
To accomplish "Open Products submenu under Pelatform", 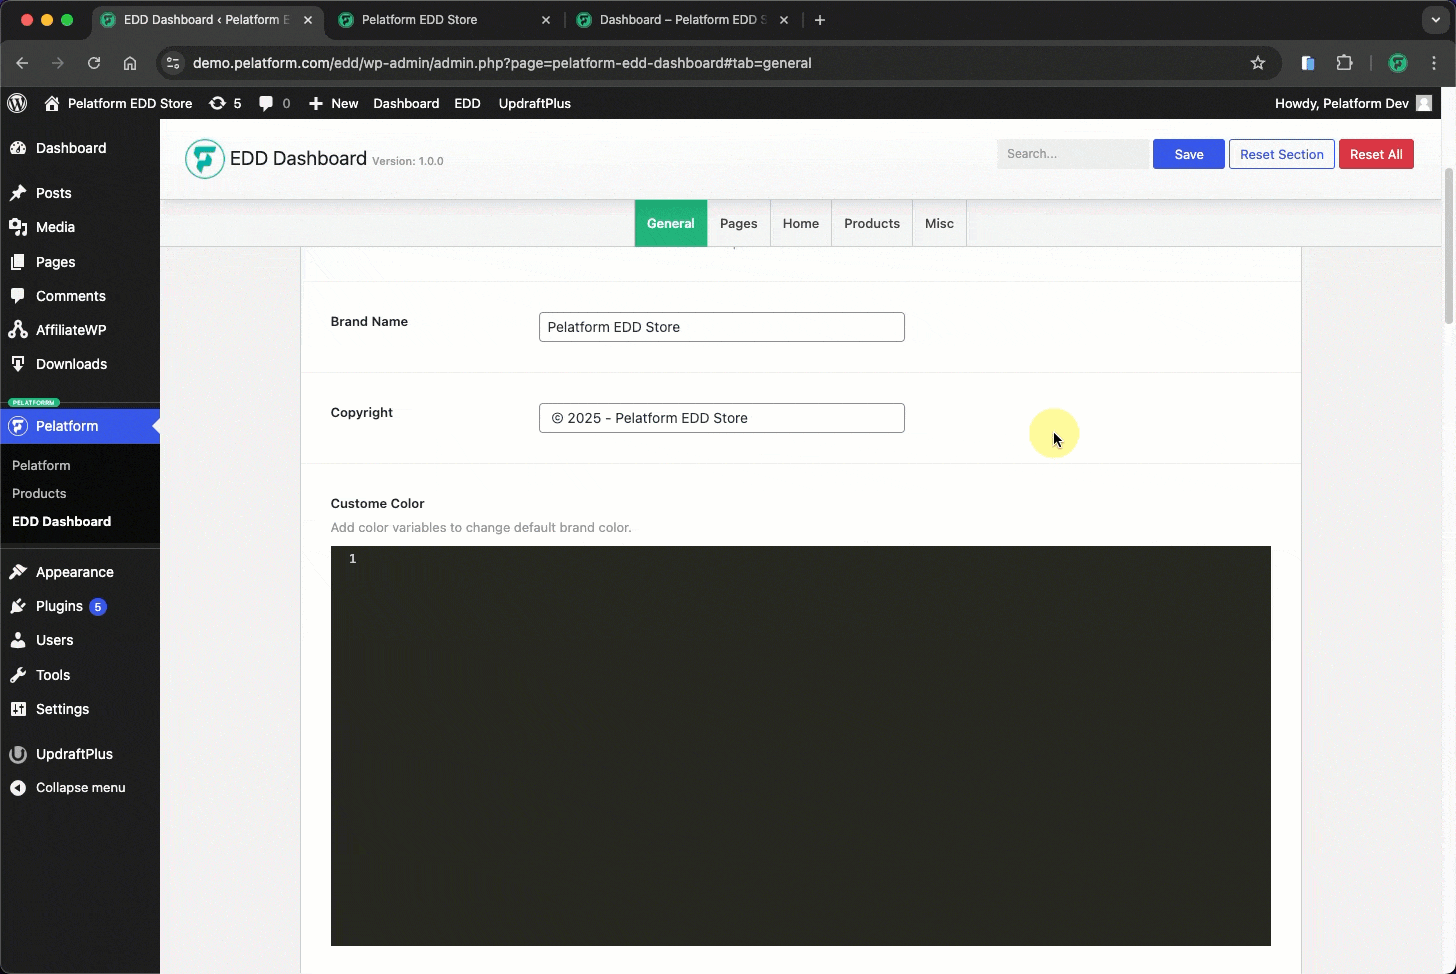I will [x=39, y=493].
